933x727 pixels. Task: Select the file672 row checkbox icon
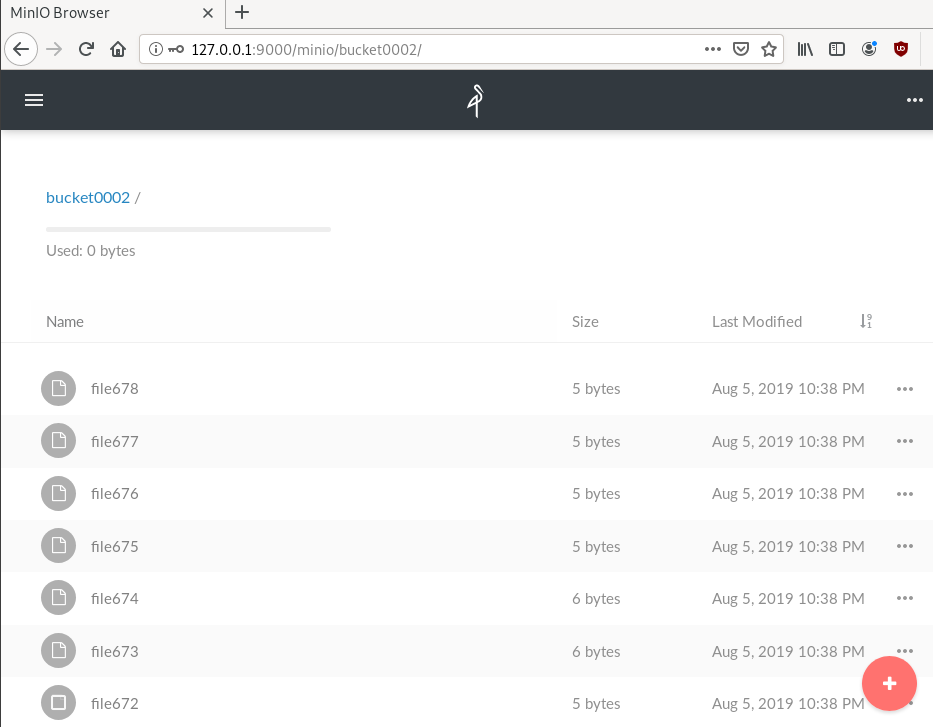pyautogui.click(x=58, y=703)
